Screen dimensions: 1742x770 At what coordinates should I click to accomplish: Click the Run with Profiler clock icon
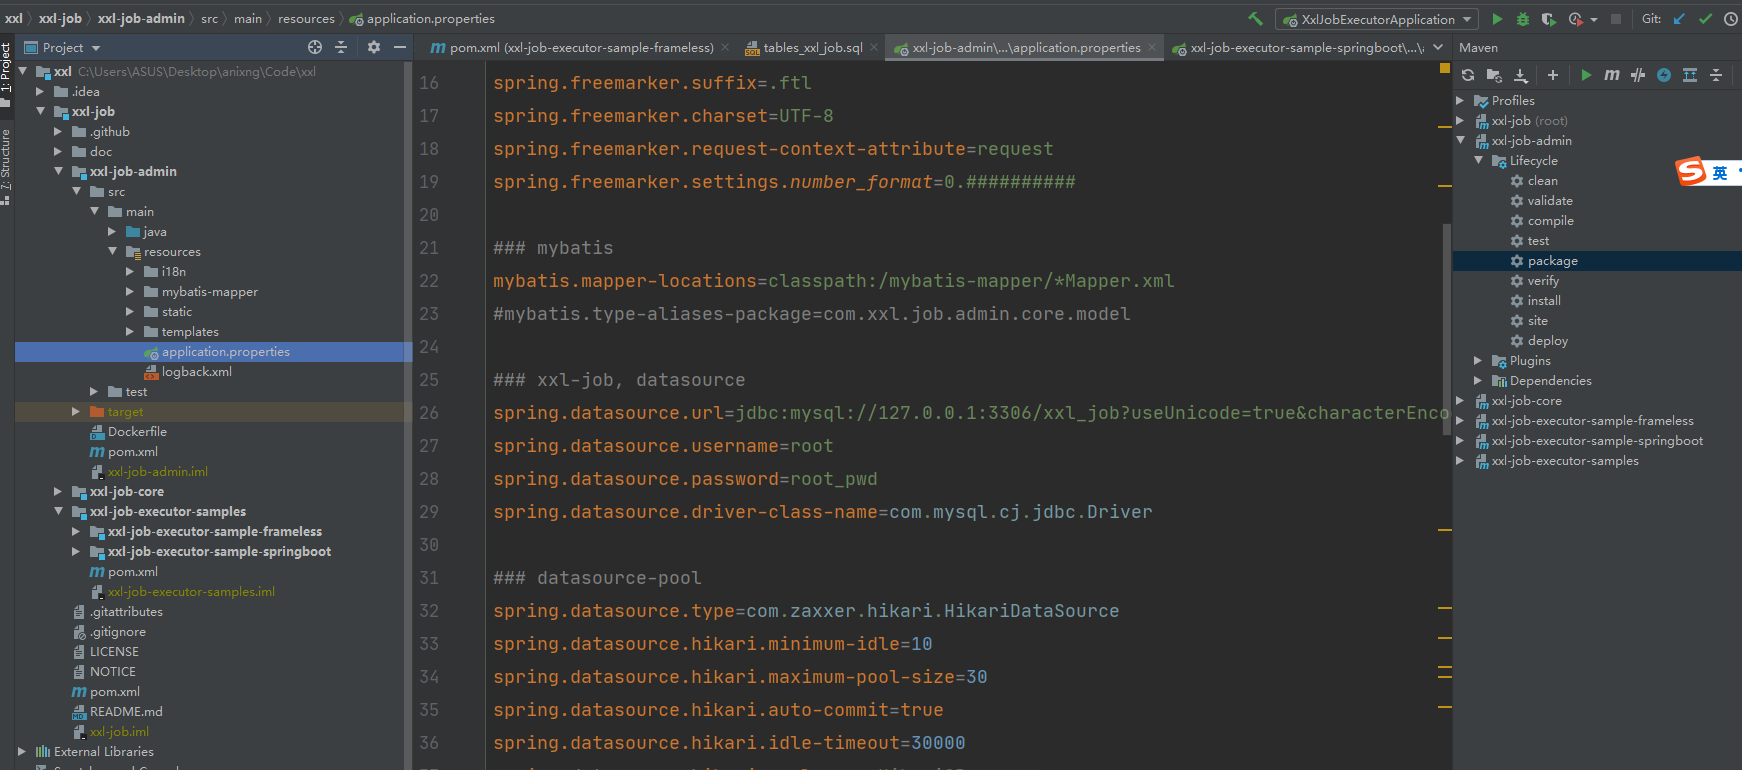pyautogui.click(x=1576, y=19)
